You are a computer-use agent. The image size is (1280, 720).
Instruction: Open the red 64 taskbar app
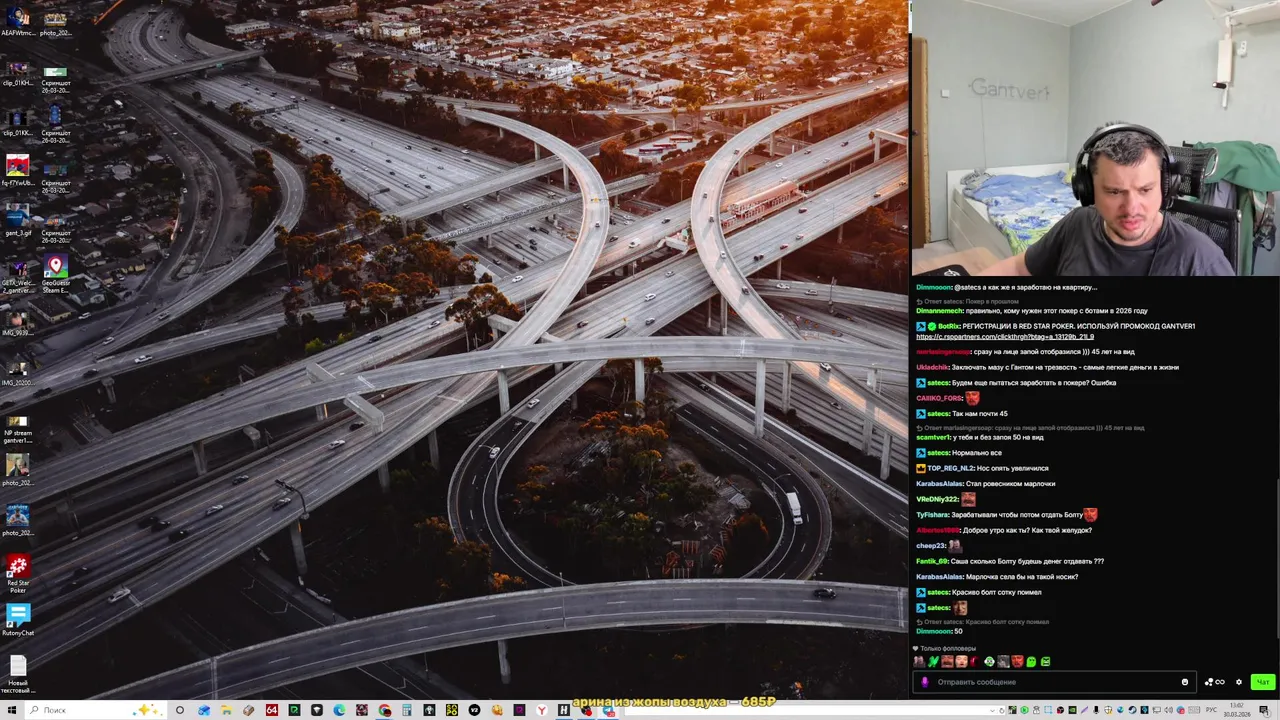pyautogui.click(x=271, y=710)
